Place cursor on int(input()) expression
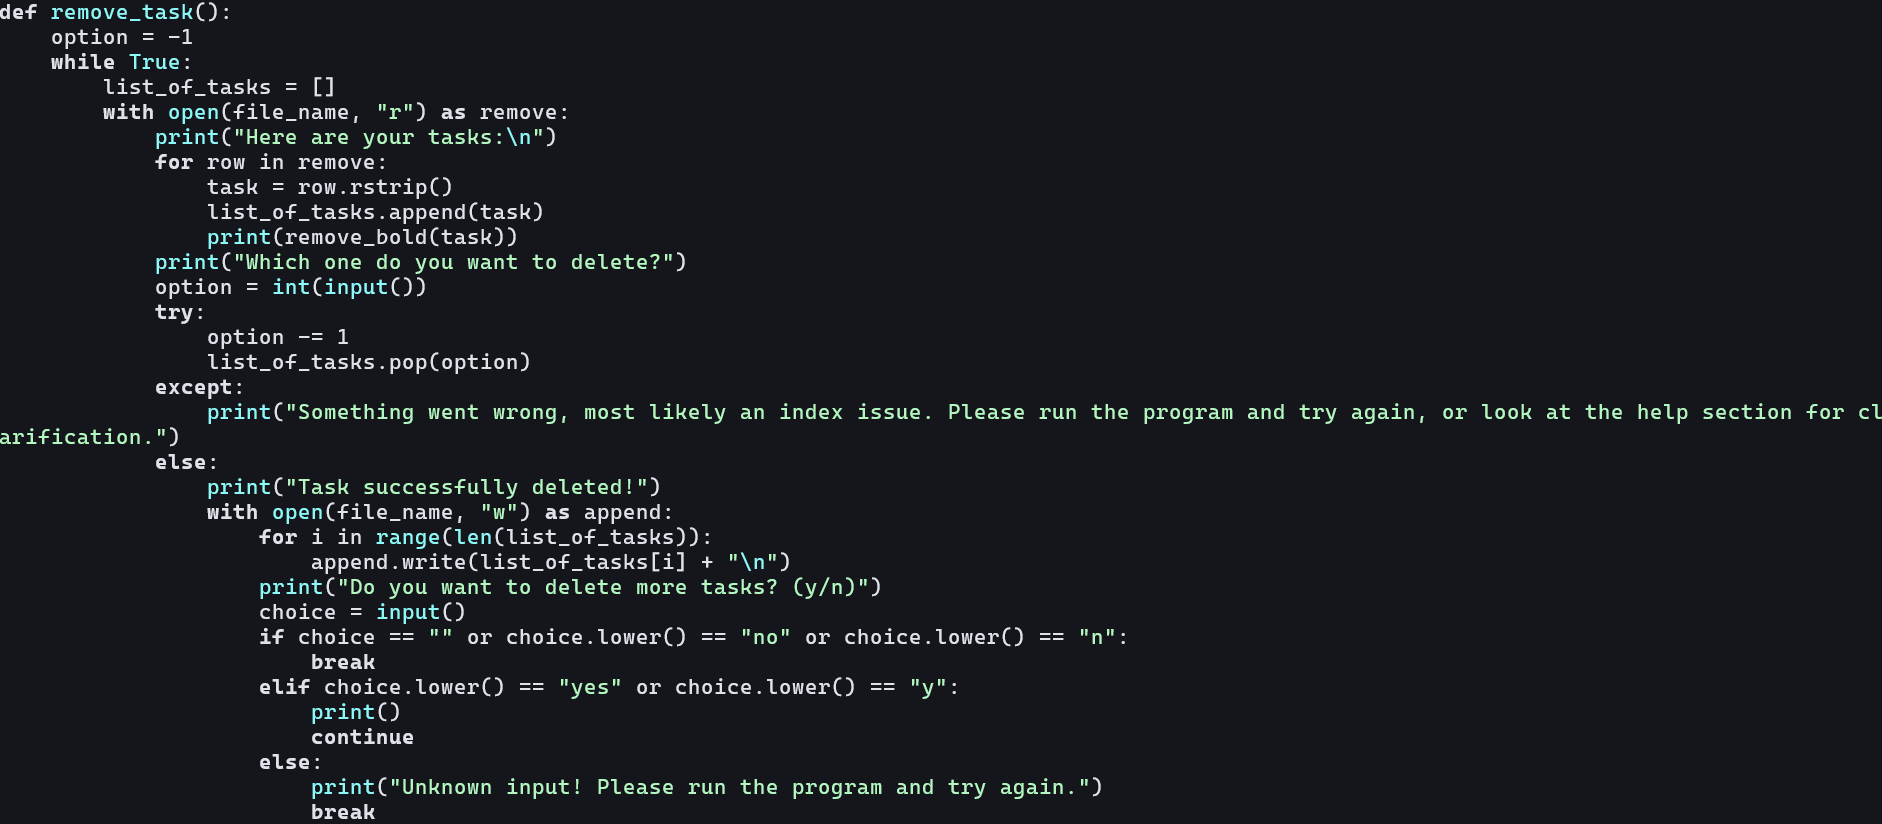Viewport: 1882px width, 824px height. pos(349,287)
